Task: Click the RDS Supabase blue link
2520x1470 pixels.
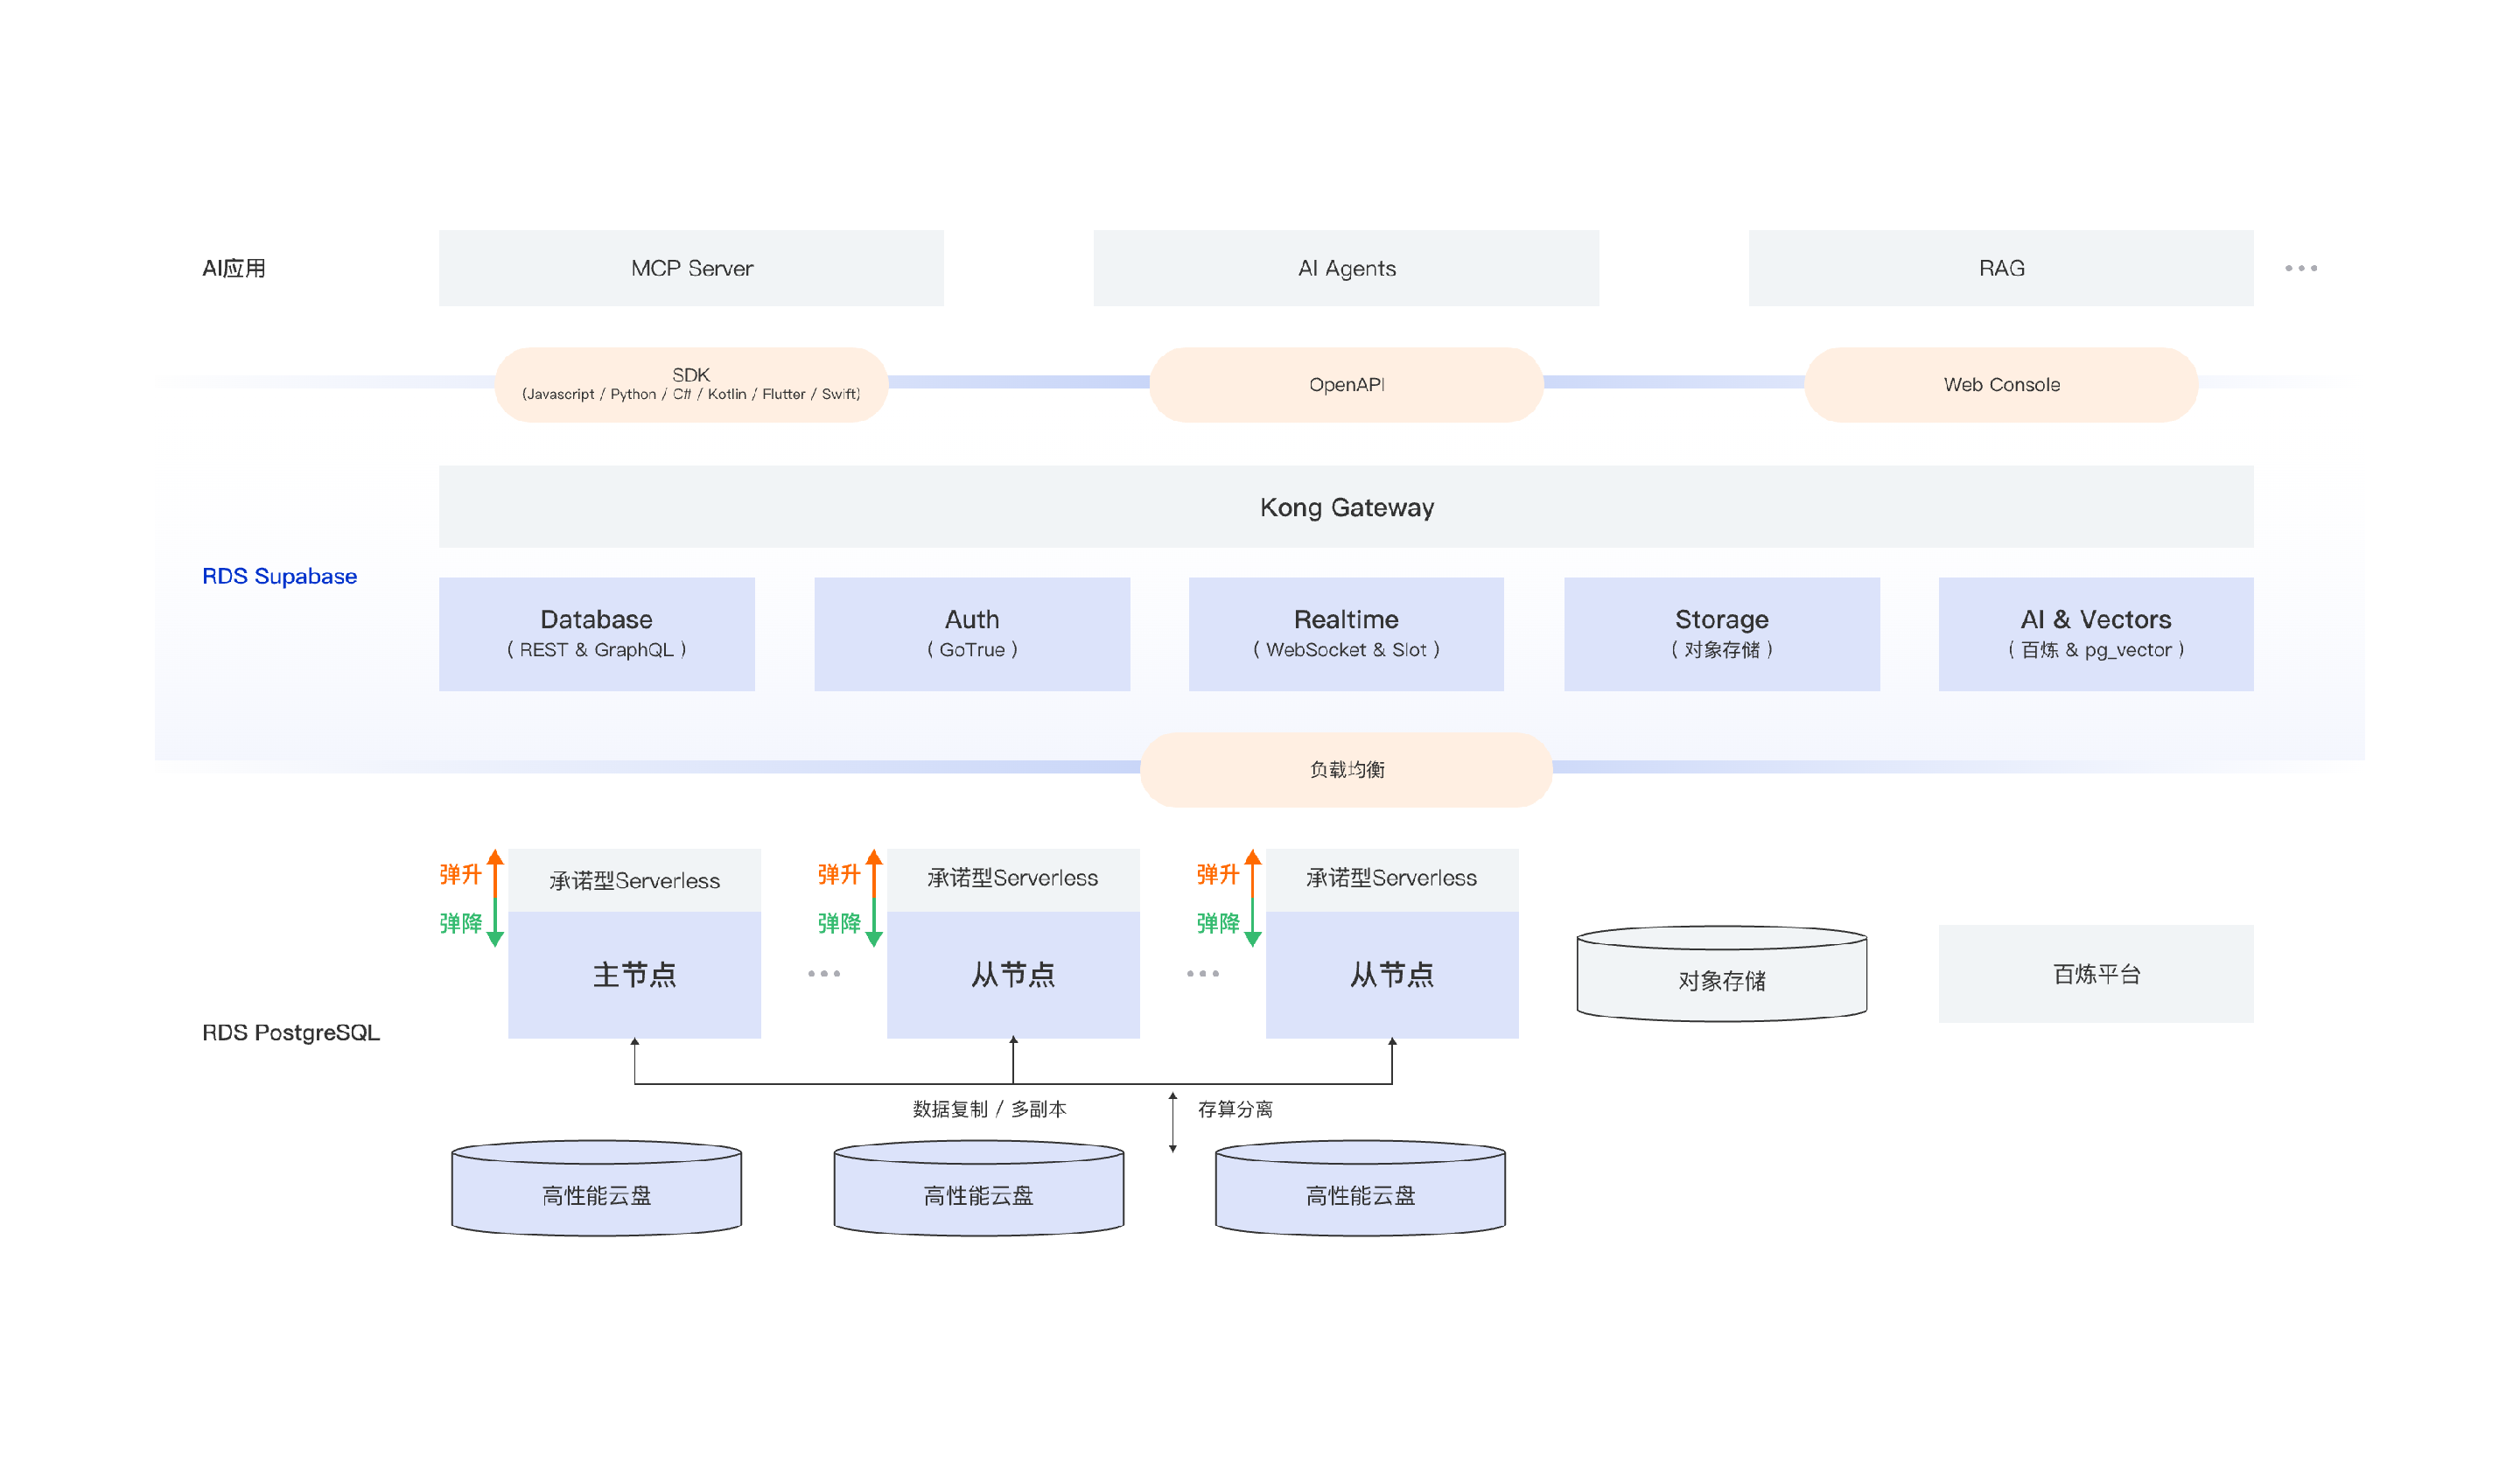Action: pyautogui.click(x=279, y=576)
